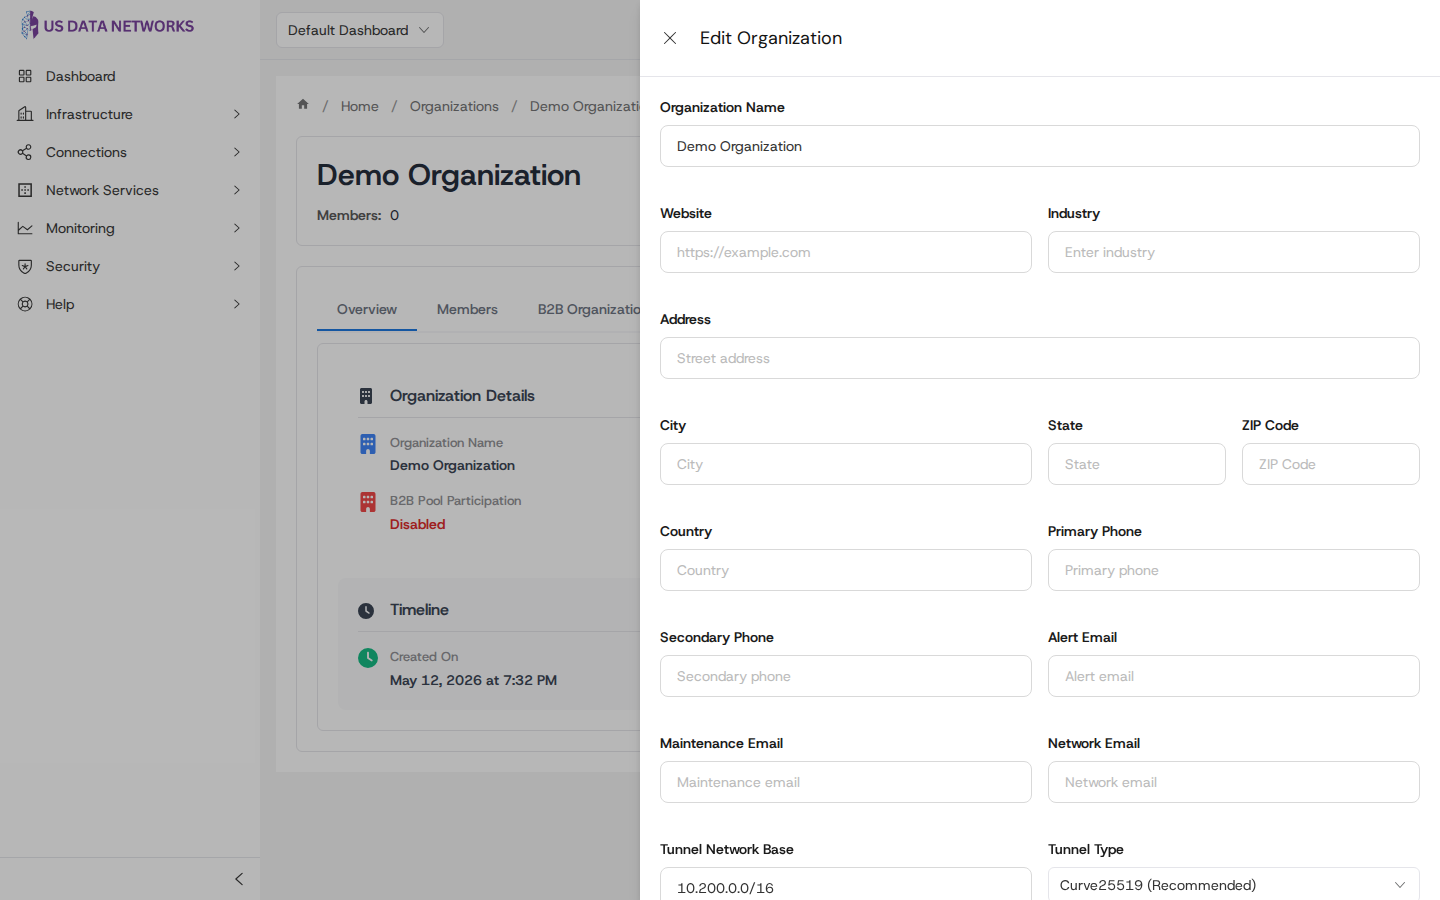The width and height of the screenshot is (1440, 900).
Task: Click the City input field
Action: [846, 464]
